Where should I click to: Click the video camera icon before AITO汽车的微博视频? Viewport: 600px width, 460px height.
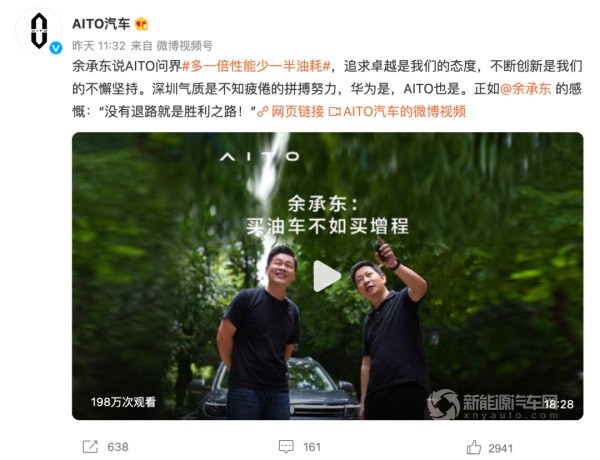pyautogui.click(x=334, y=112)
